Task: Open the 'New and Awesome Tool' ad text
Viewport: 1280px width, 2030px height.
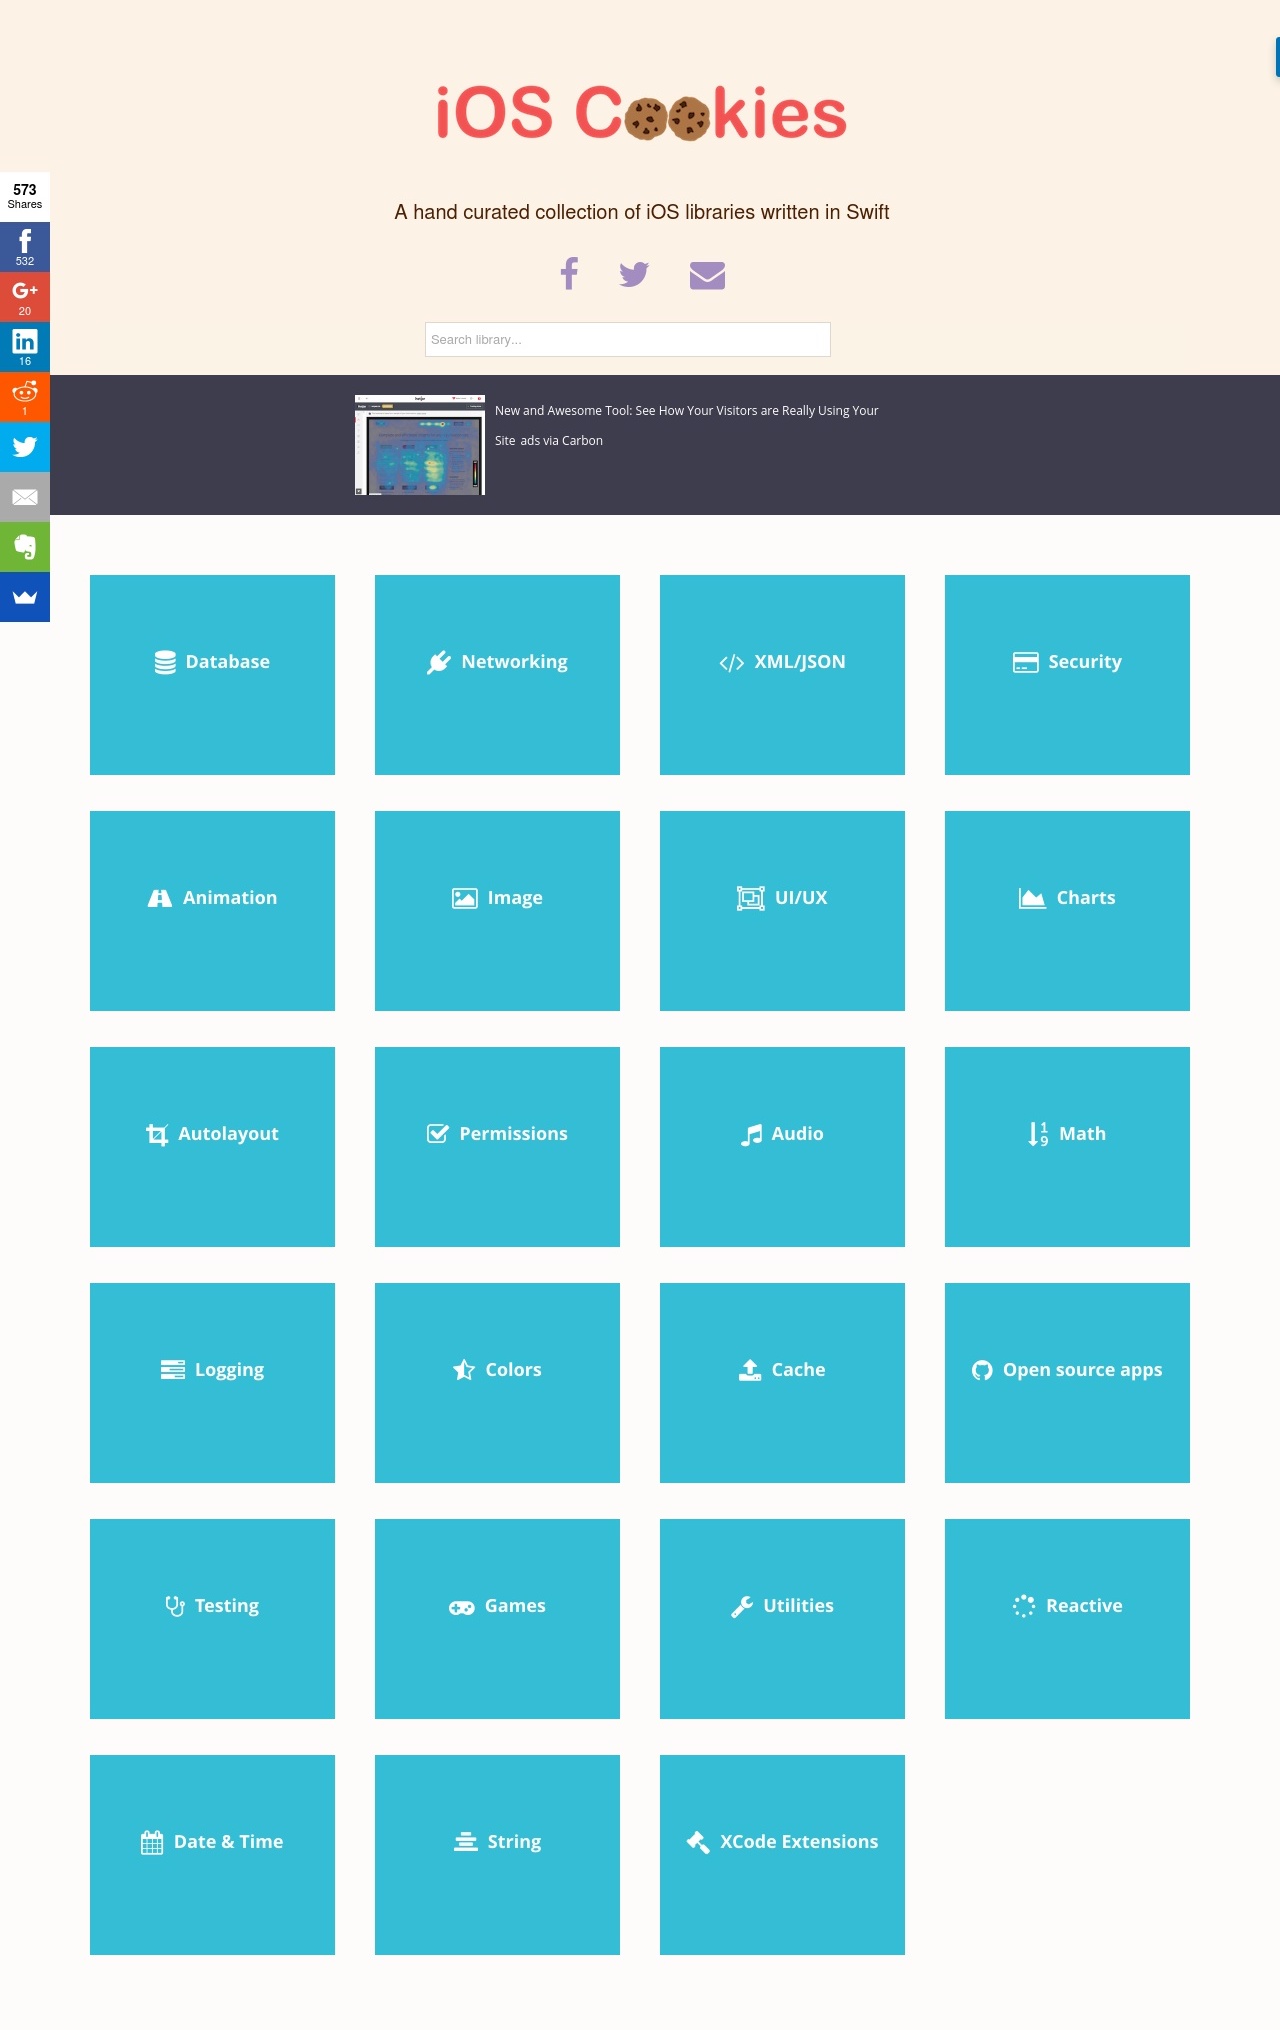Action: (687, 425)
